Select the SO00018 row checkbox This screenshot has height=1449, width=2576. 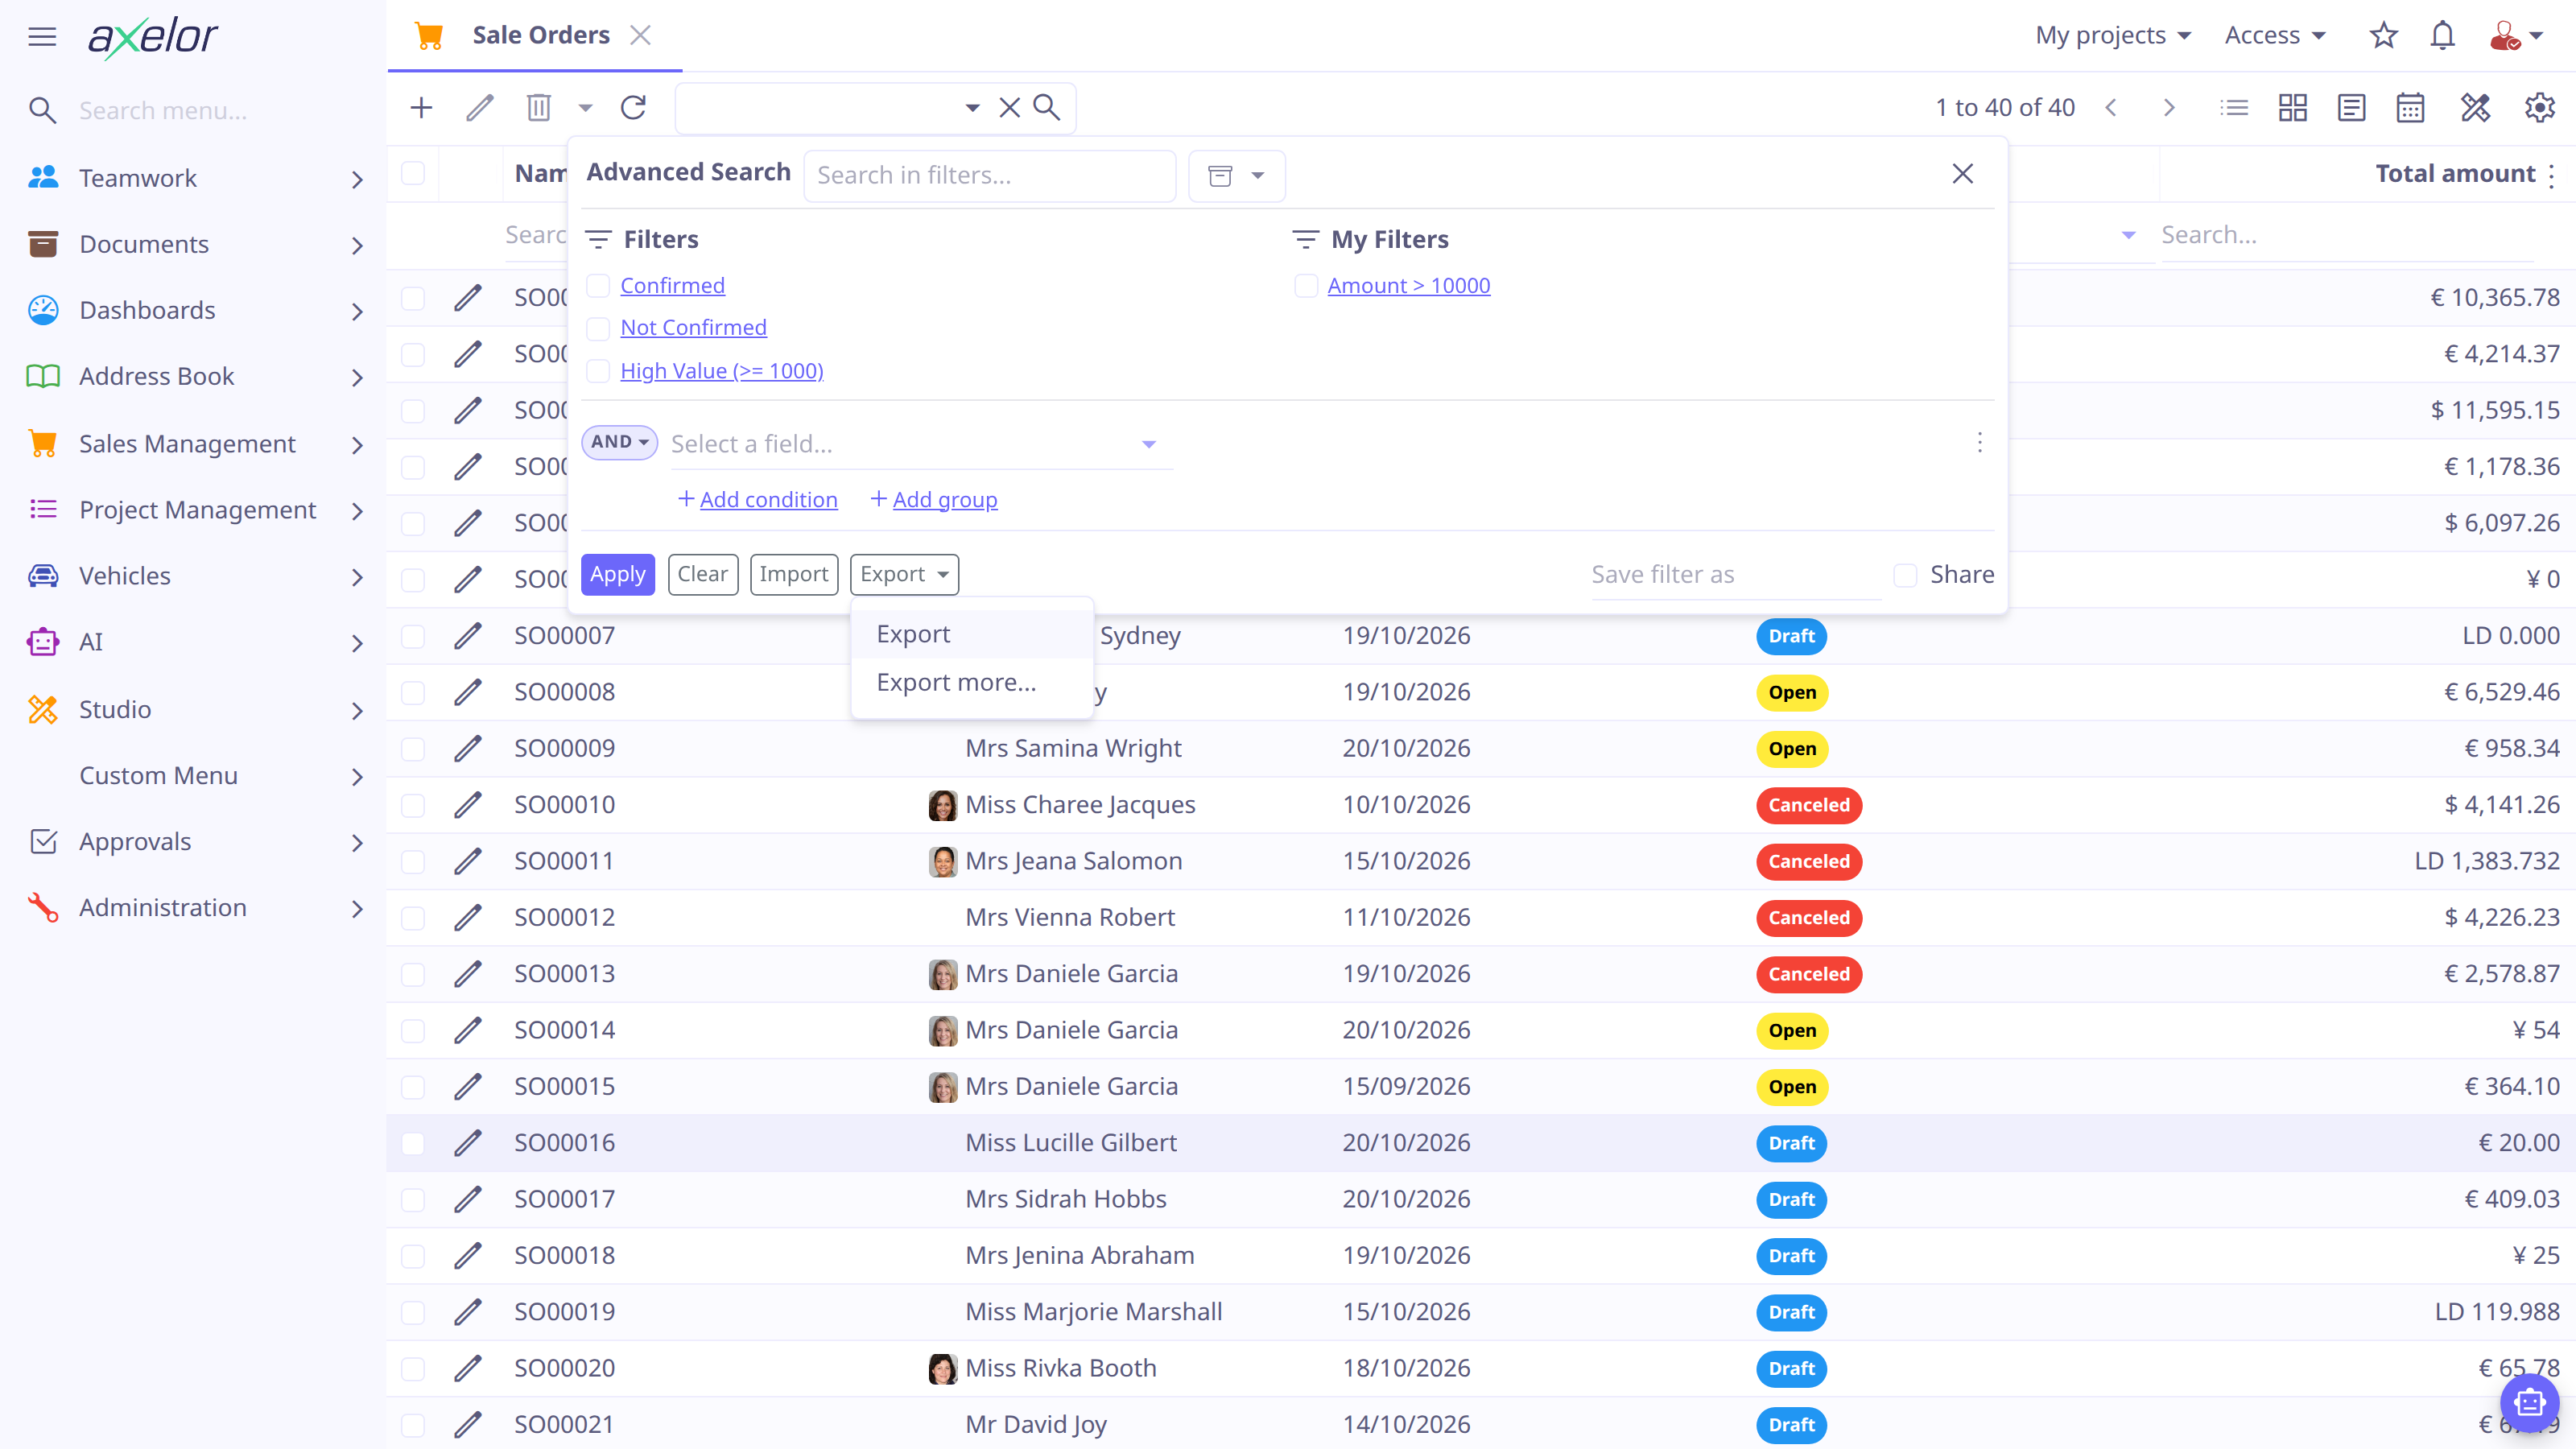(413, 1256)
